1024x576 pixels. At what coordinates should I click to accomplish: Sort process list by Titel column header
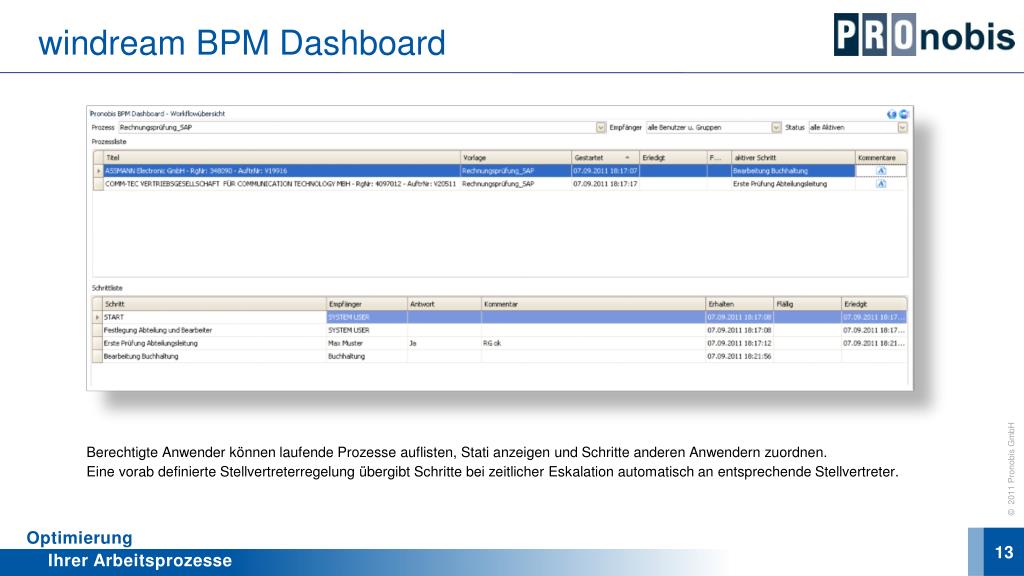[x=282, y=158]
